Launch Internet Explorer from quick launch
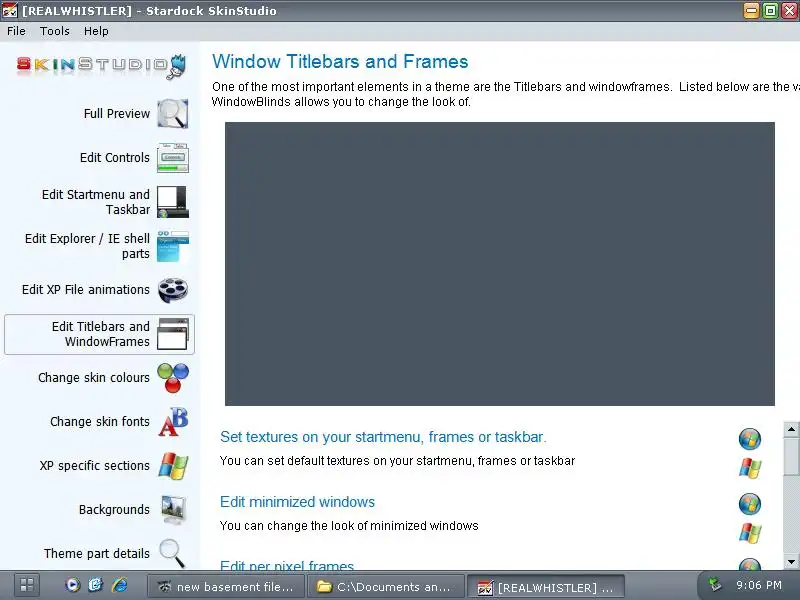This screenshot has width=800, height=600. click(x=120, y=585)
